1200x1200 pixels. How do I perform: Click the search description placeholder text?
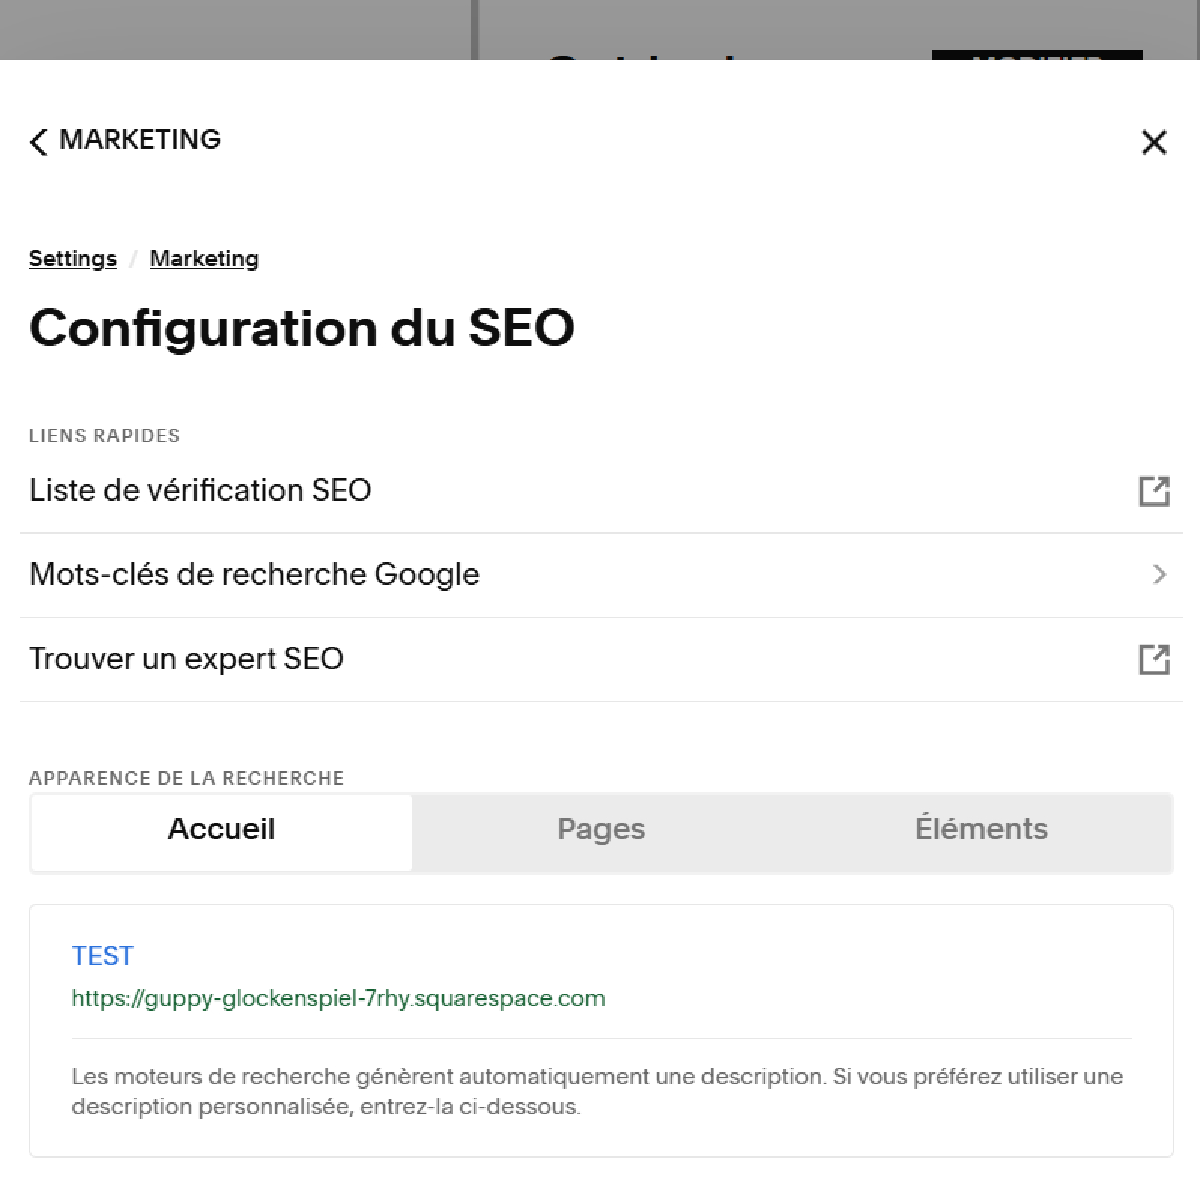pyautogui.click(x=597, y=1092)
